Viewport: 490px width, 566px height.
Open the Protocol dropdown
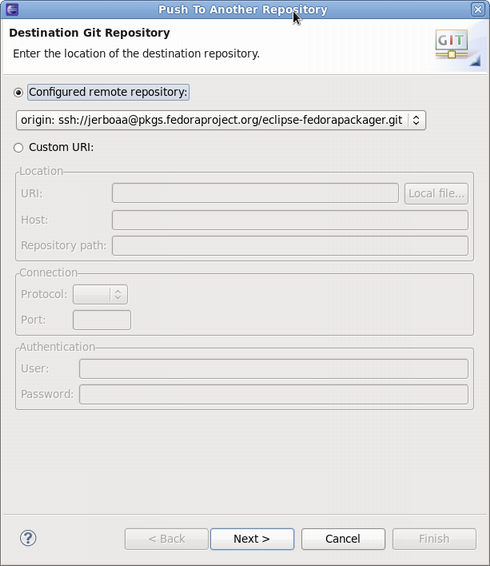coord(100,295)
